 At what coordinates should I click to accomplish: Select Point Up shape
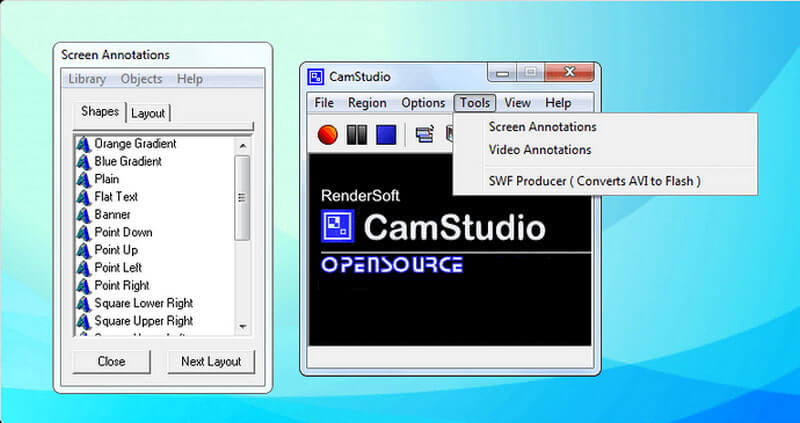click(116, 251)
